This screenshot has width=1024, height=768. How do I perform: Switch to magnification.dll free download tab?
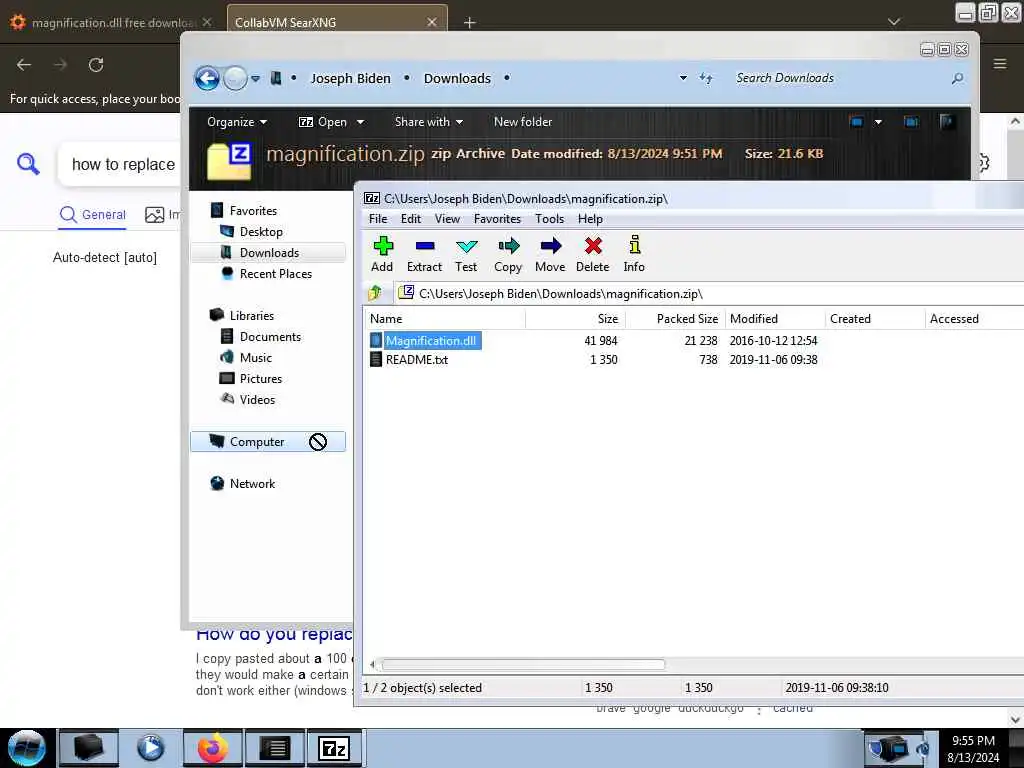[112, 23]
